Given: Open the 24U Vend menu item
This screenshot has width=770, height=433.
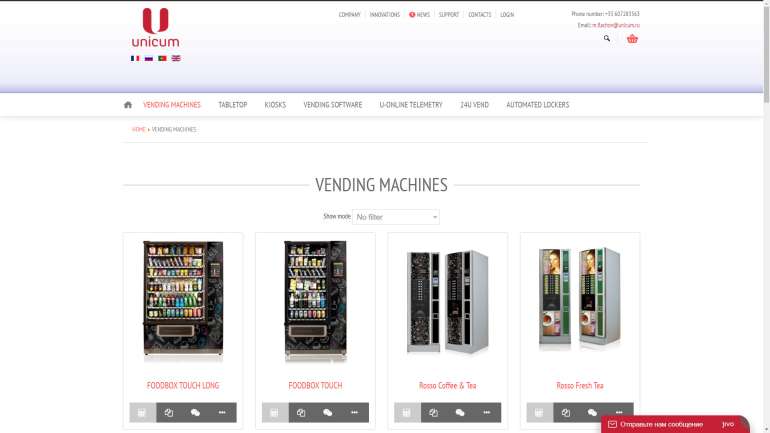Looking at the screenshot, I should tap(474, 105).
